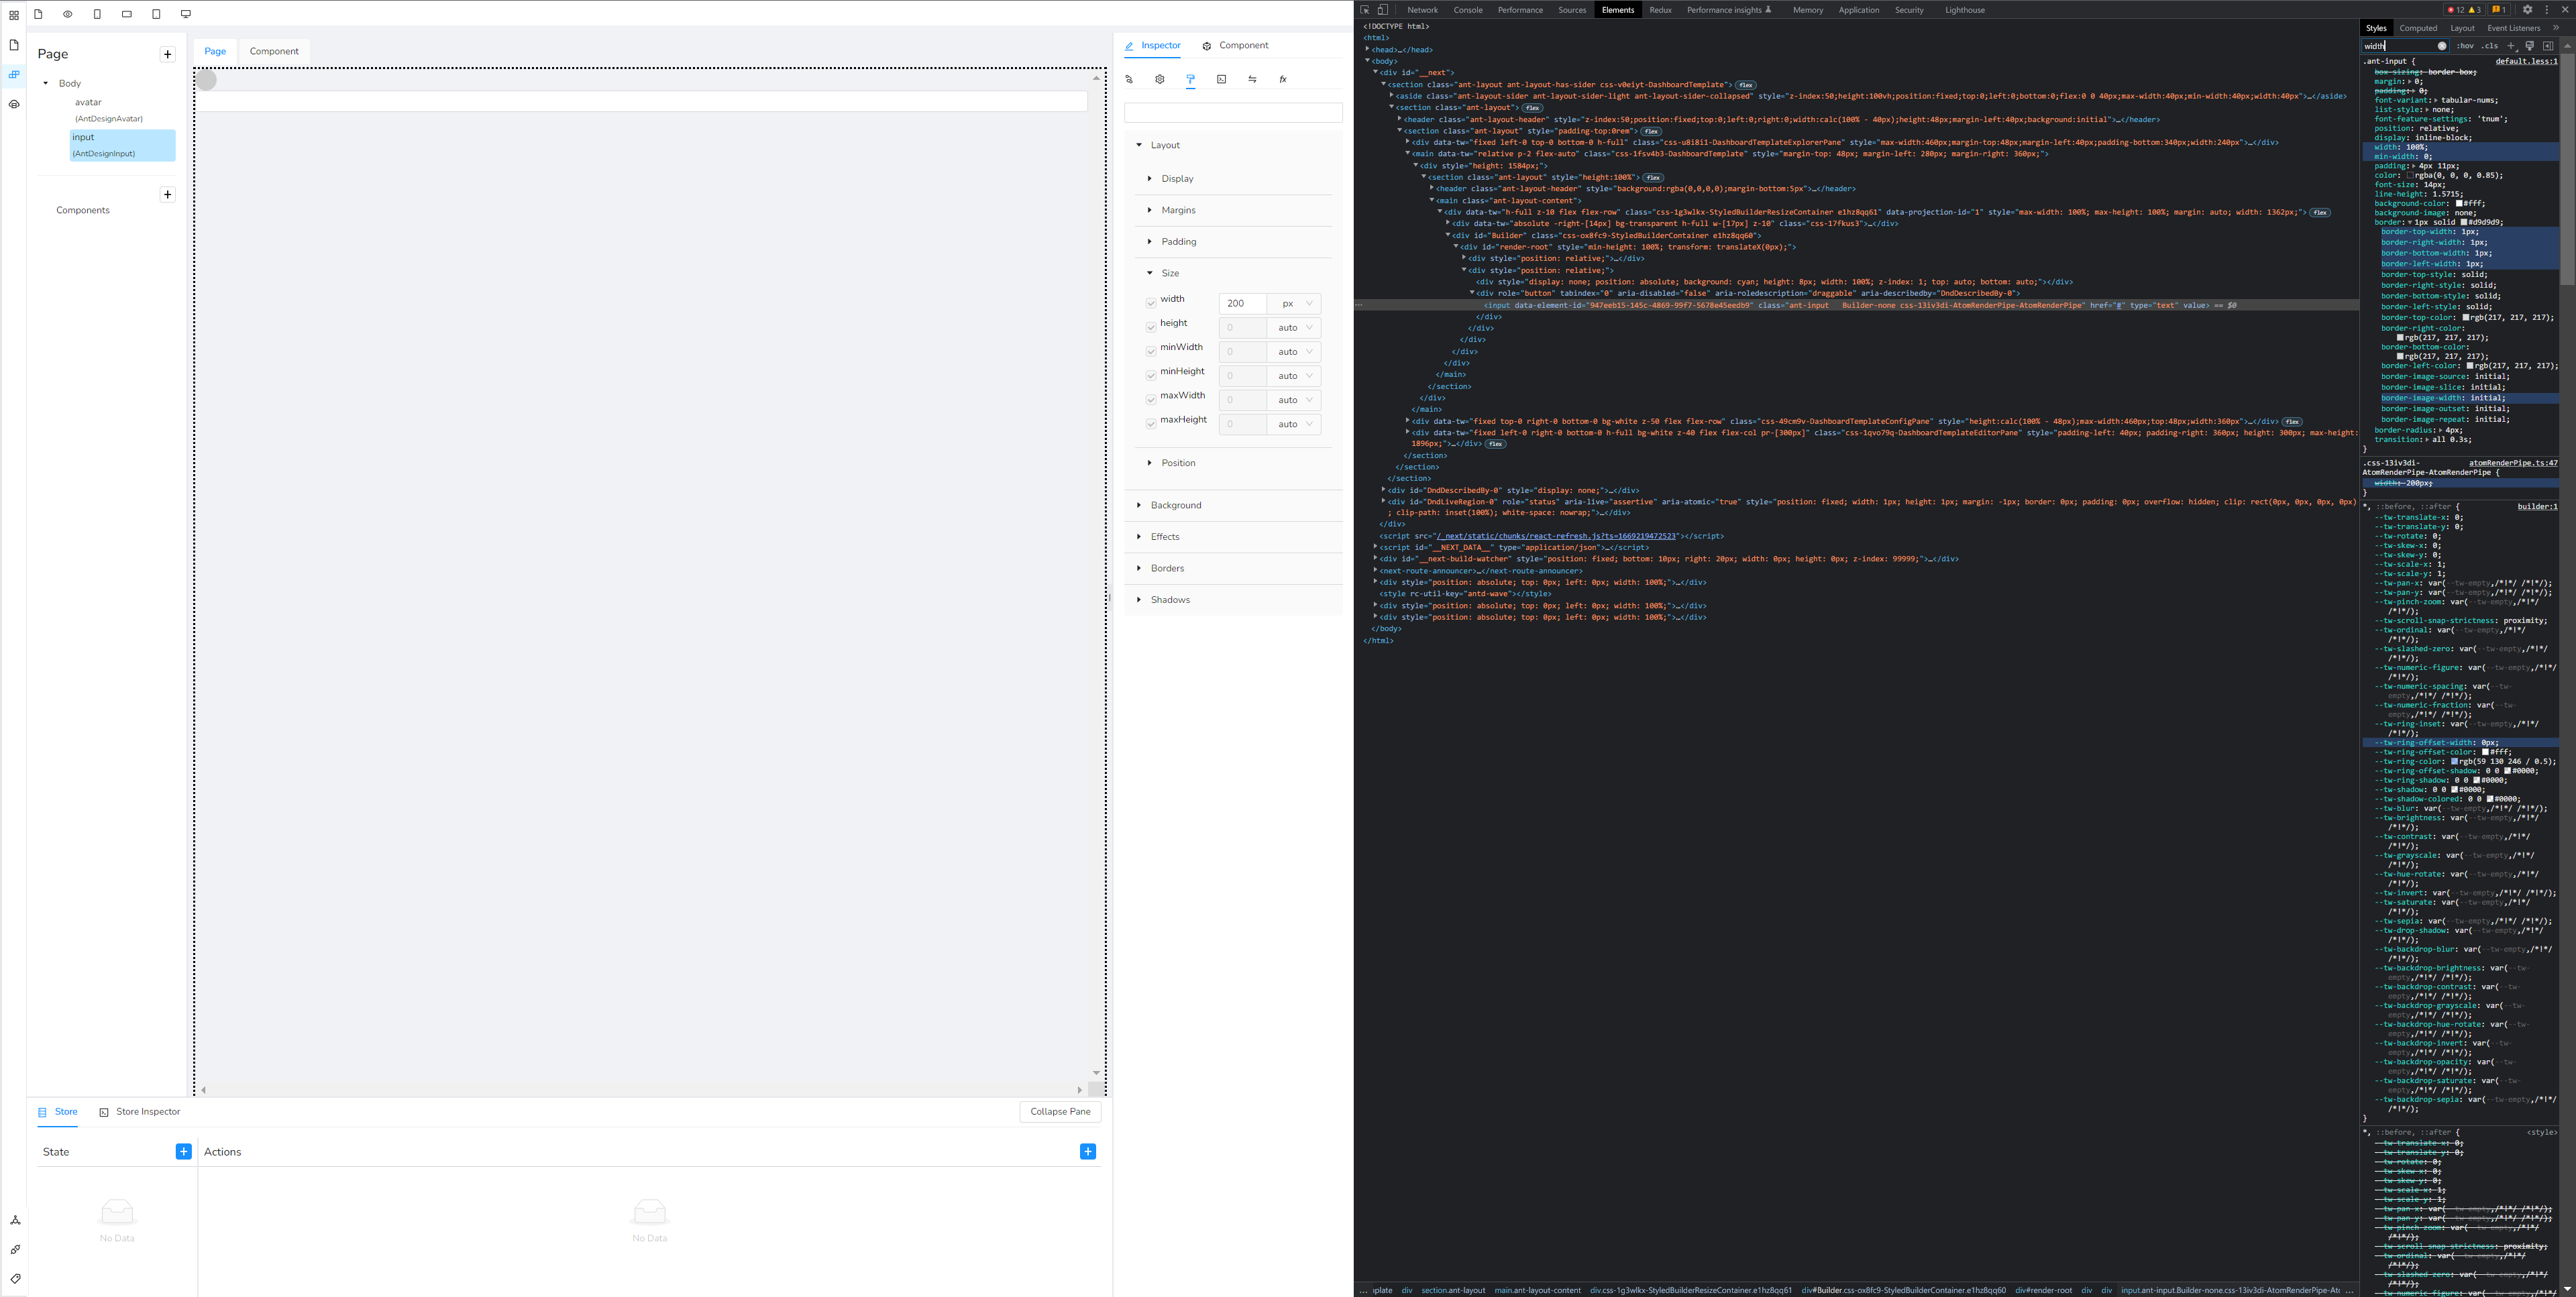Open the Styles paint-roller tab in the Inspector
The height and width of the screenshot is (1297, 2576).
1190,79
